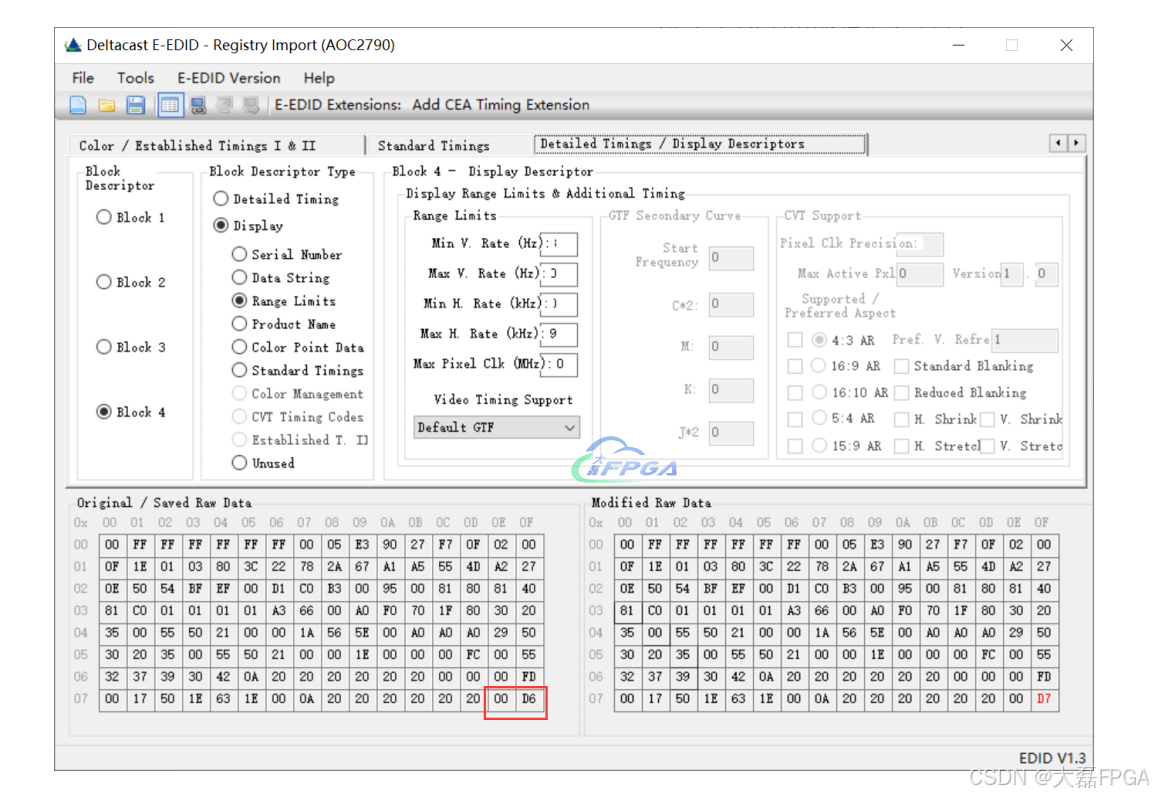Click the Max H. Rate (kHz) field
This screenshot has height=797, width=1153.
(x=559, y=334)
